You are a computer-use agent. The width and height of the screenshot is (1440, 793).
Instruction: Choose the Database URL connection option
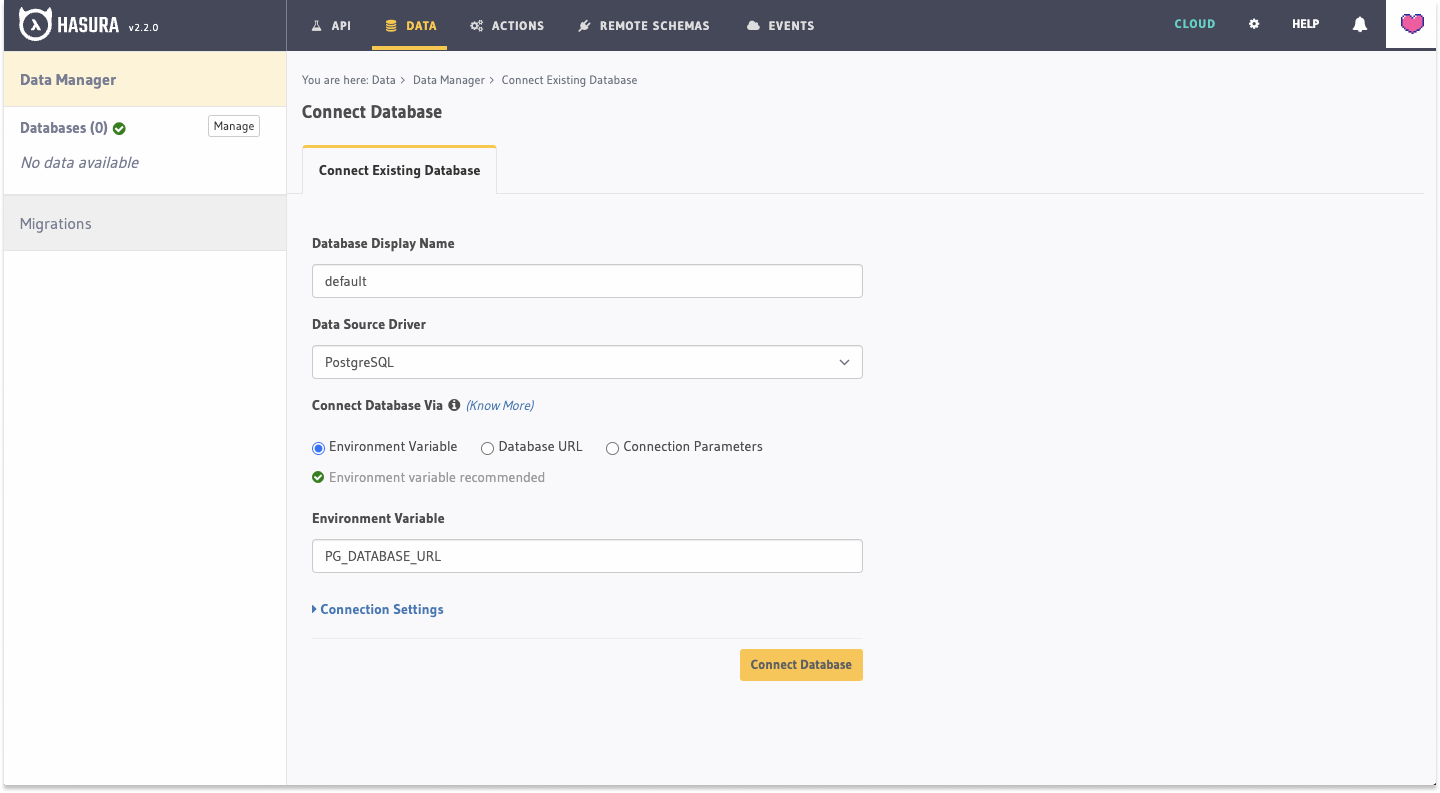coord(487,448)
